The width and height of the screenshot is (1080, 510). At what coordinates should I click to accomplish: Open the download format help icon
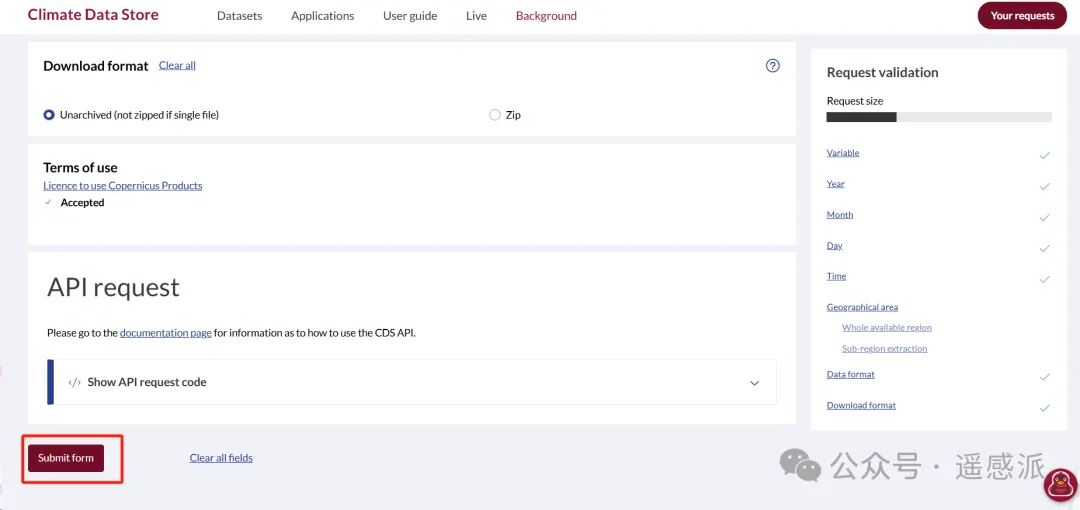click(773, 65)
